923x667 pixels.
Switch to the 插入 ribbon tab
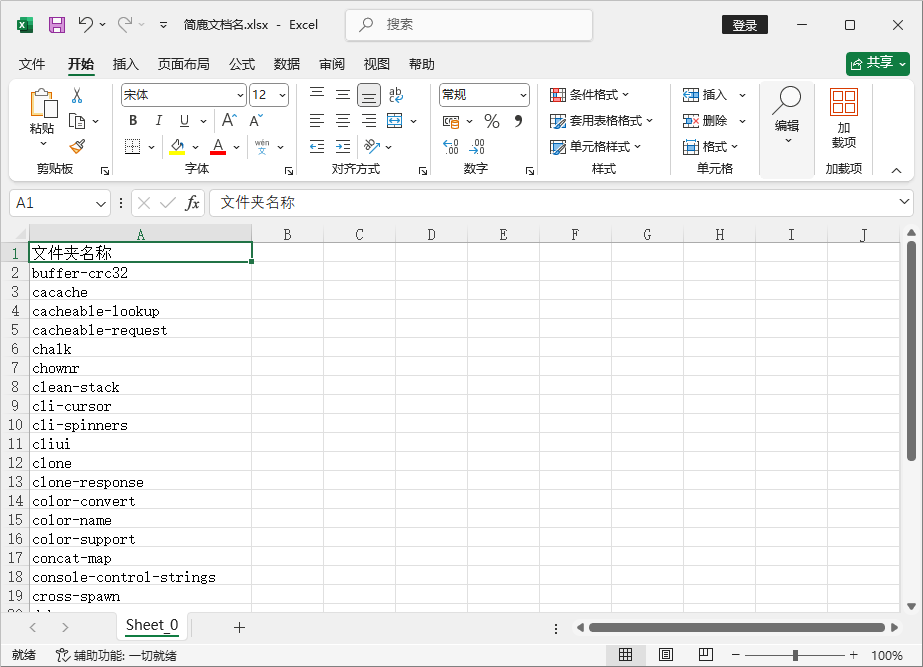point(126,64)
